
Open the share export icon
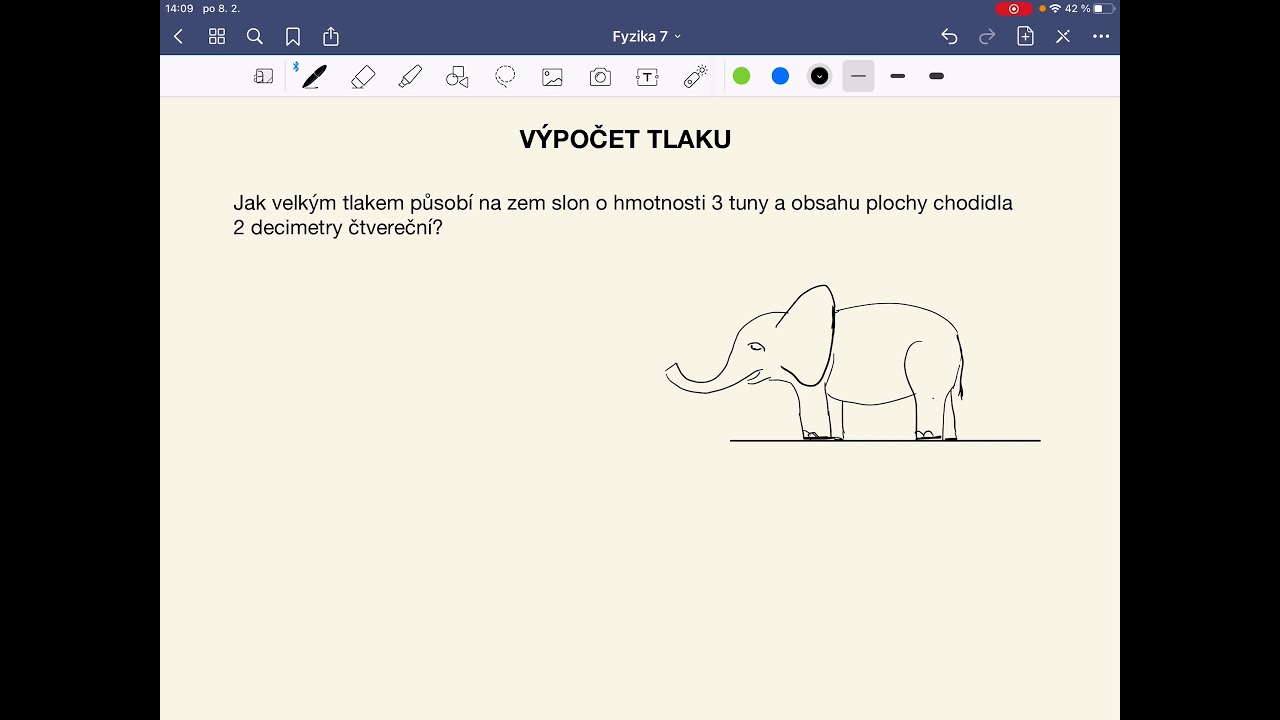tap(331, 36)
